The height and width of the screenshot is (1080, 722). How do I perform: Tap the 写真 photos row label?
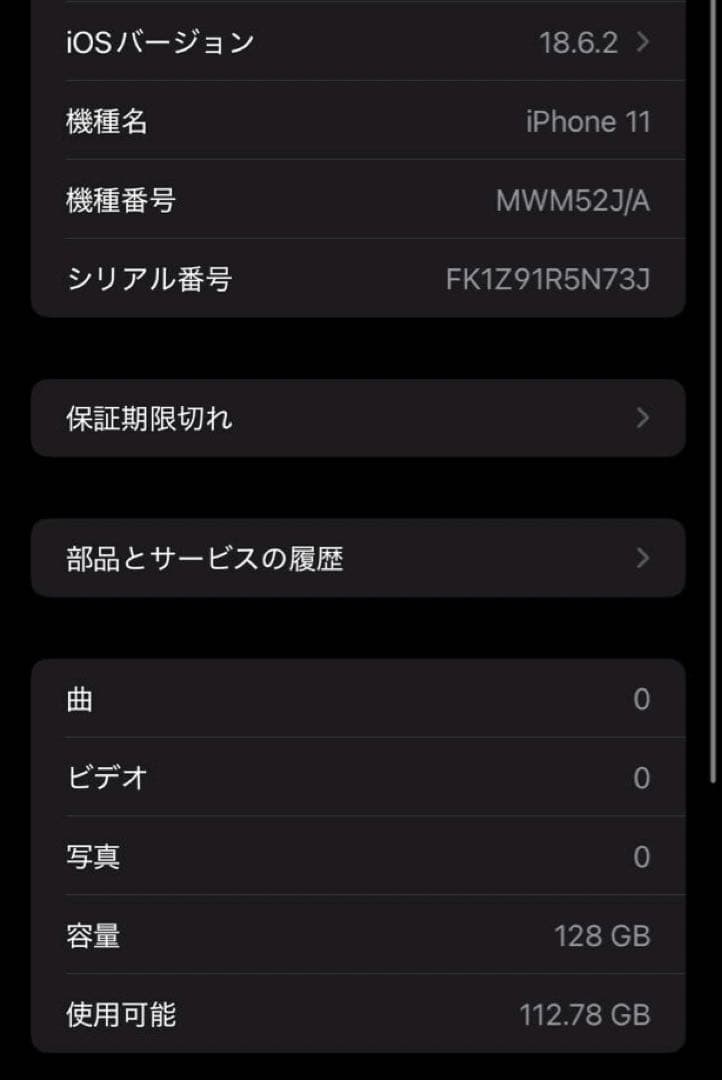93,857
